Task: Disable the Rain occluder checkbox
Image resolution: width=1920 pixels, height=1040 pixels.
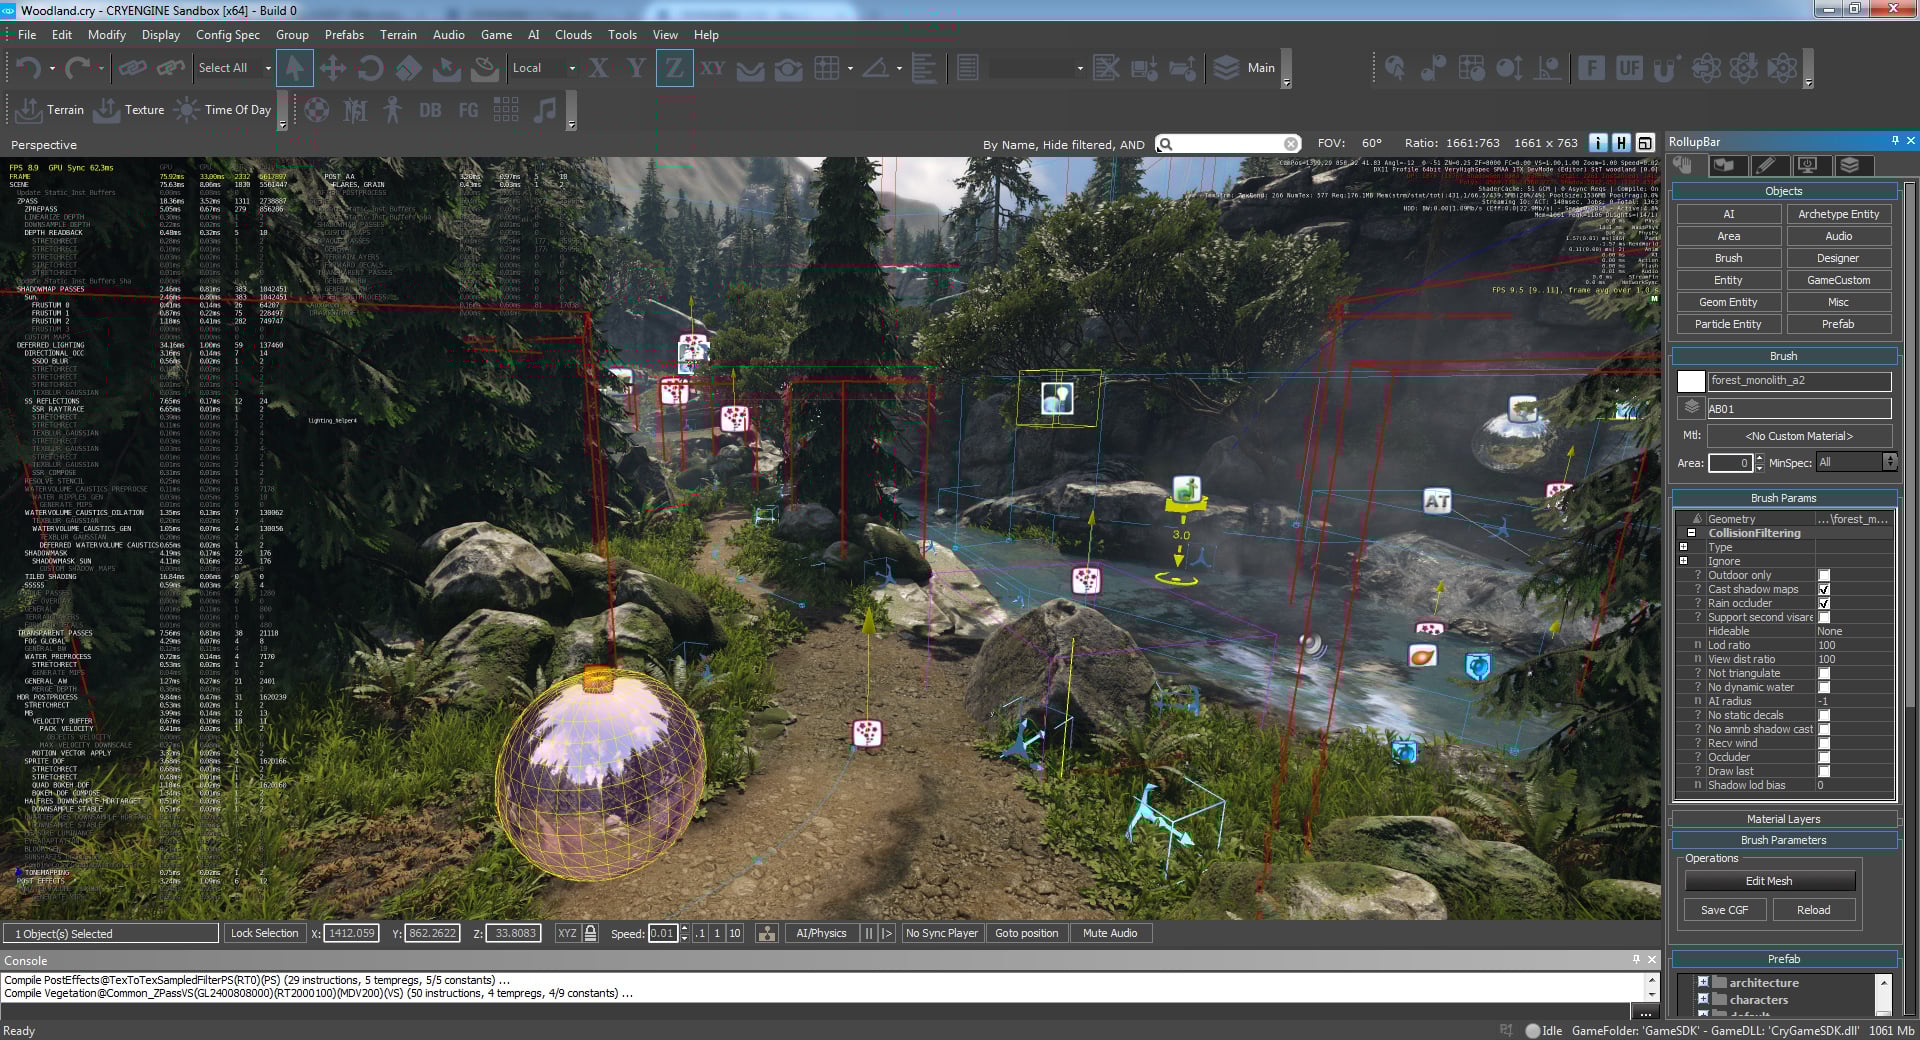Action: pos(1824,603)
